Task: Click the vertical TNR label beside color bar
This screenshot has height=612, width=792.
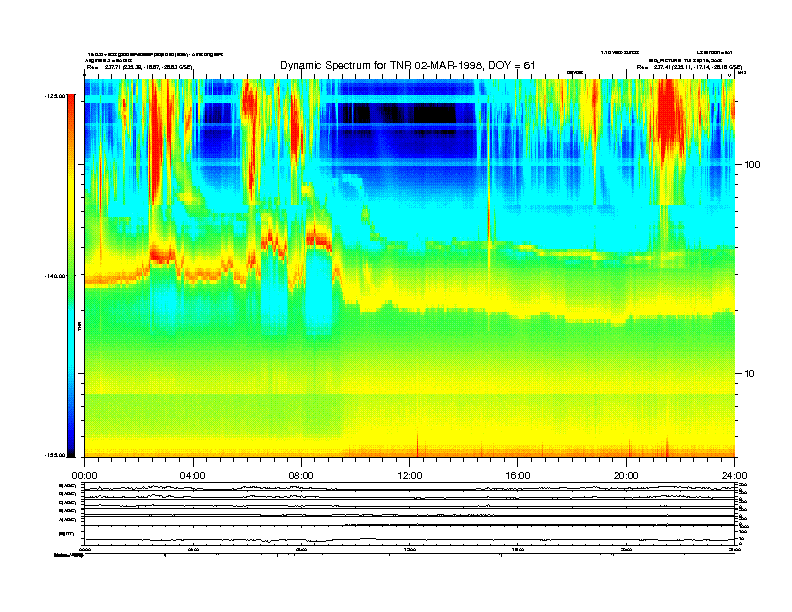Action: (x=80, y=327)
